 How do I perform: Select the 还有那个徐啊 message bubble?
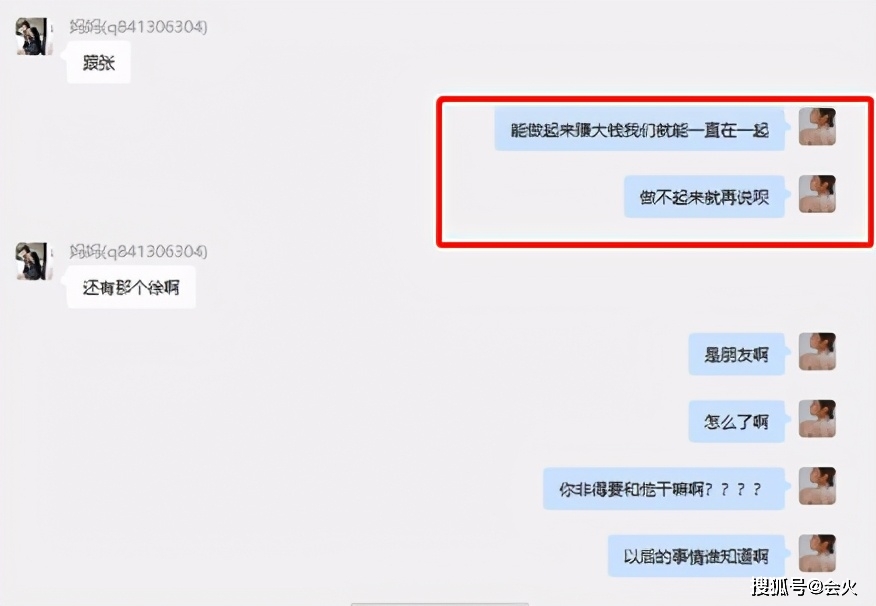pyautogui.click(x=131, y=287)
